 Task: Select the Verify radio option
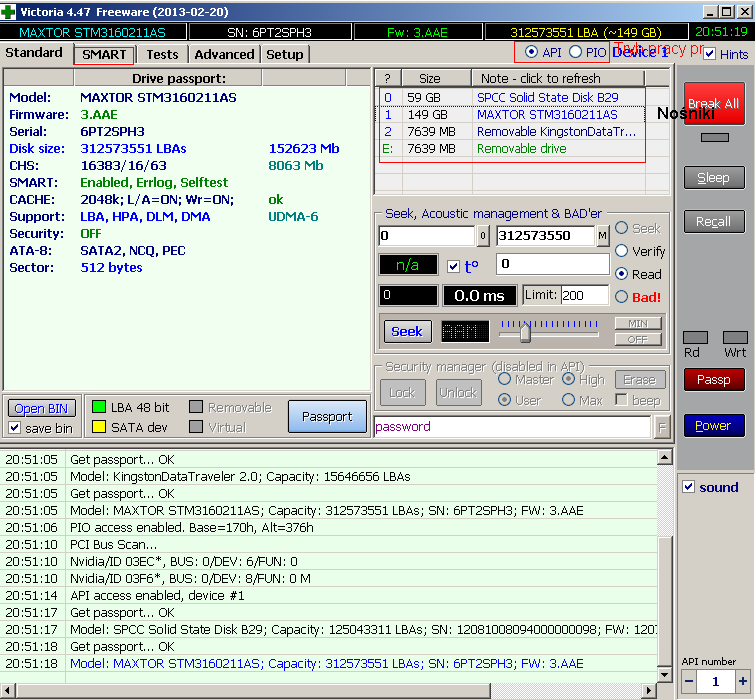click(622, 251)
